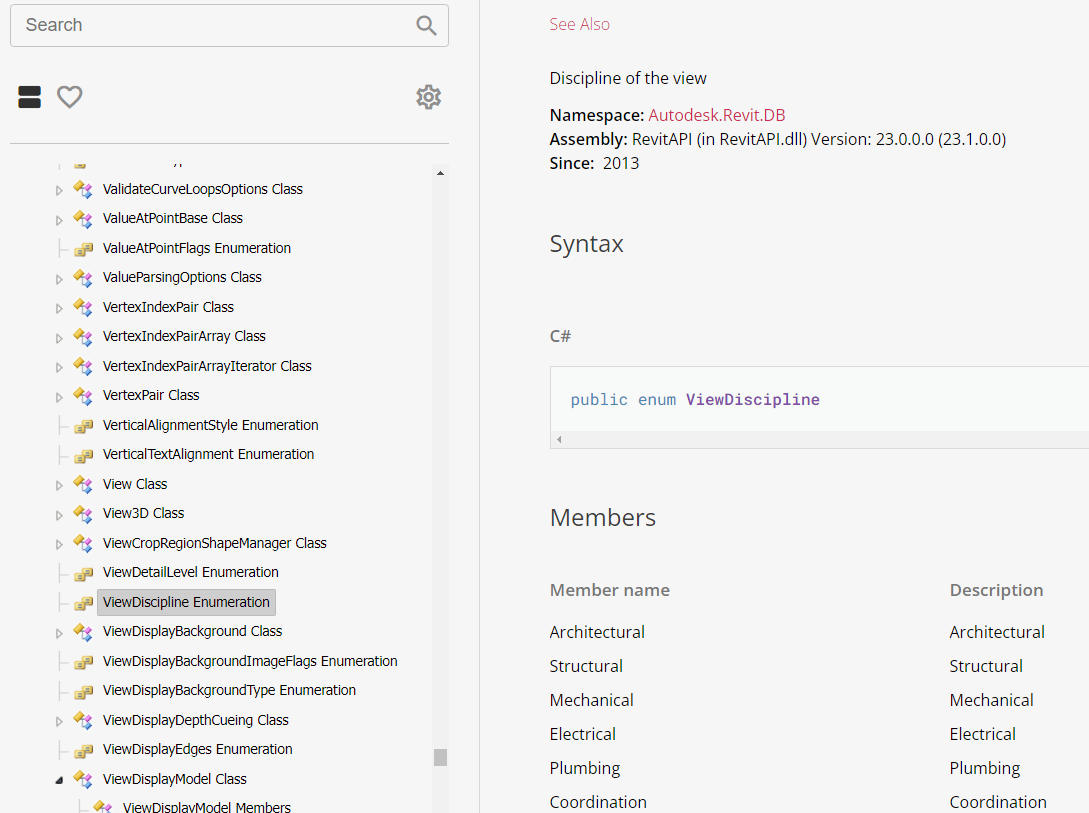This screenshot has width=1089, height=813.
Task: Collapse the ViewDisplayModel Class node
Action: [59, 780]
